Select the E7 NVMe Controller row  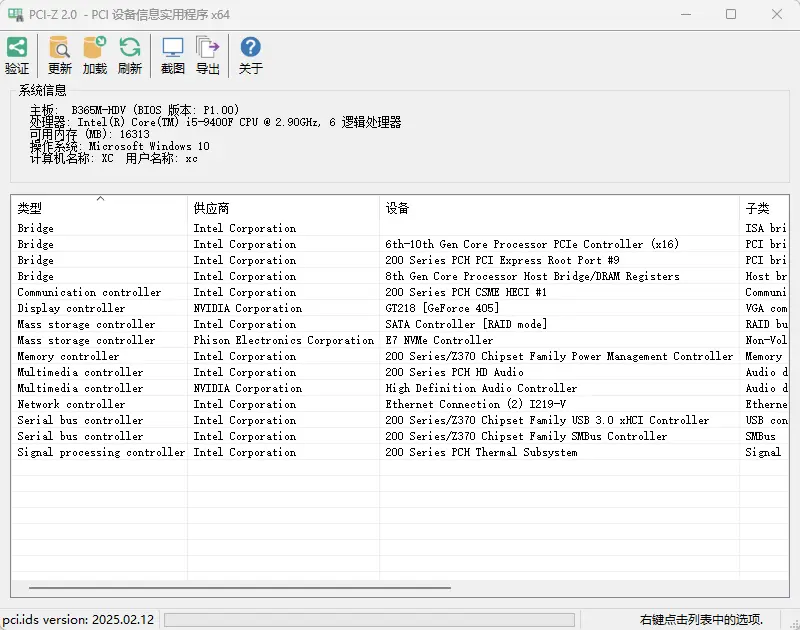(x=400, y=340)
